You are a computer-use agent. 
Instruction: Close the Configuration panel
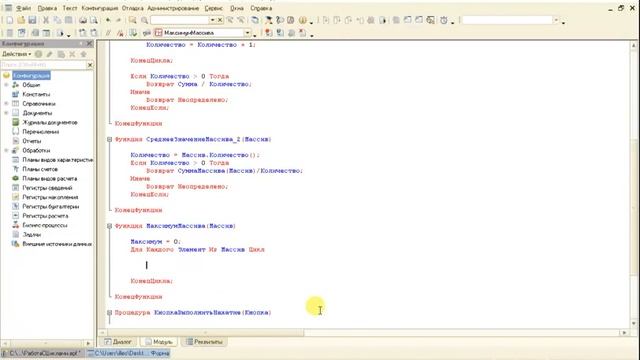(x=90, y=43)
